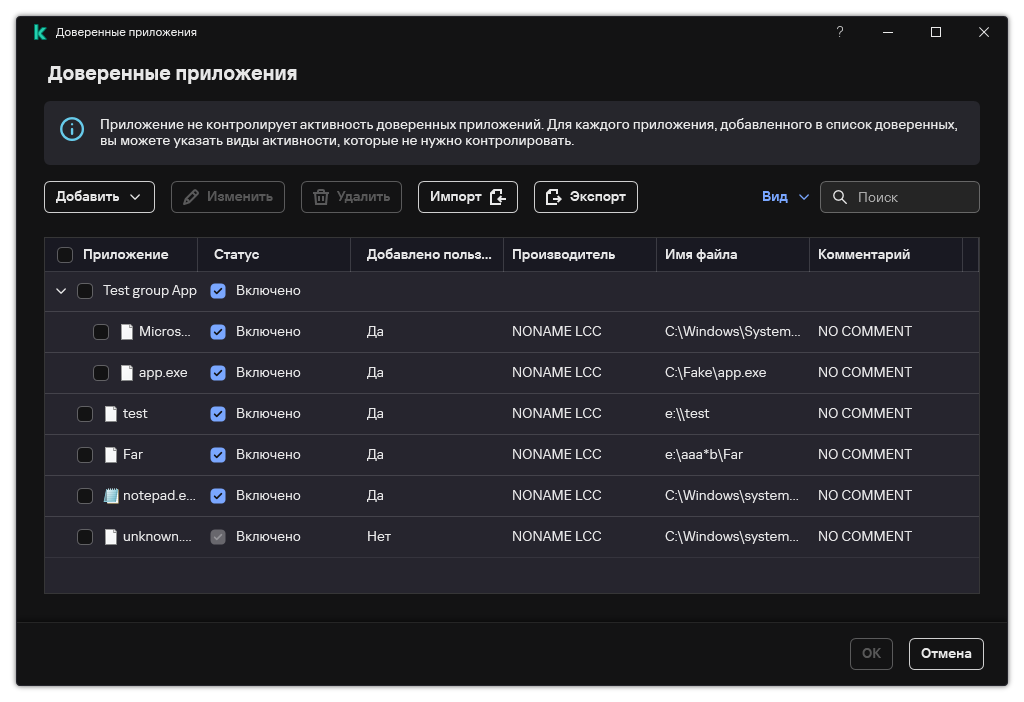Viewport: 1024px width, 702px height.
Task: Disable the Включено status checkbox for test
Action: click(218, 414)
